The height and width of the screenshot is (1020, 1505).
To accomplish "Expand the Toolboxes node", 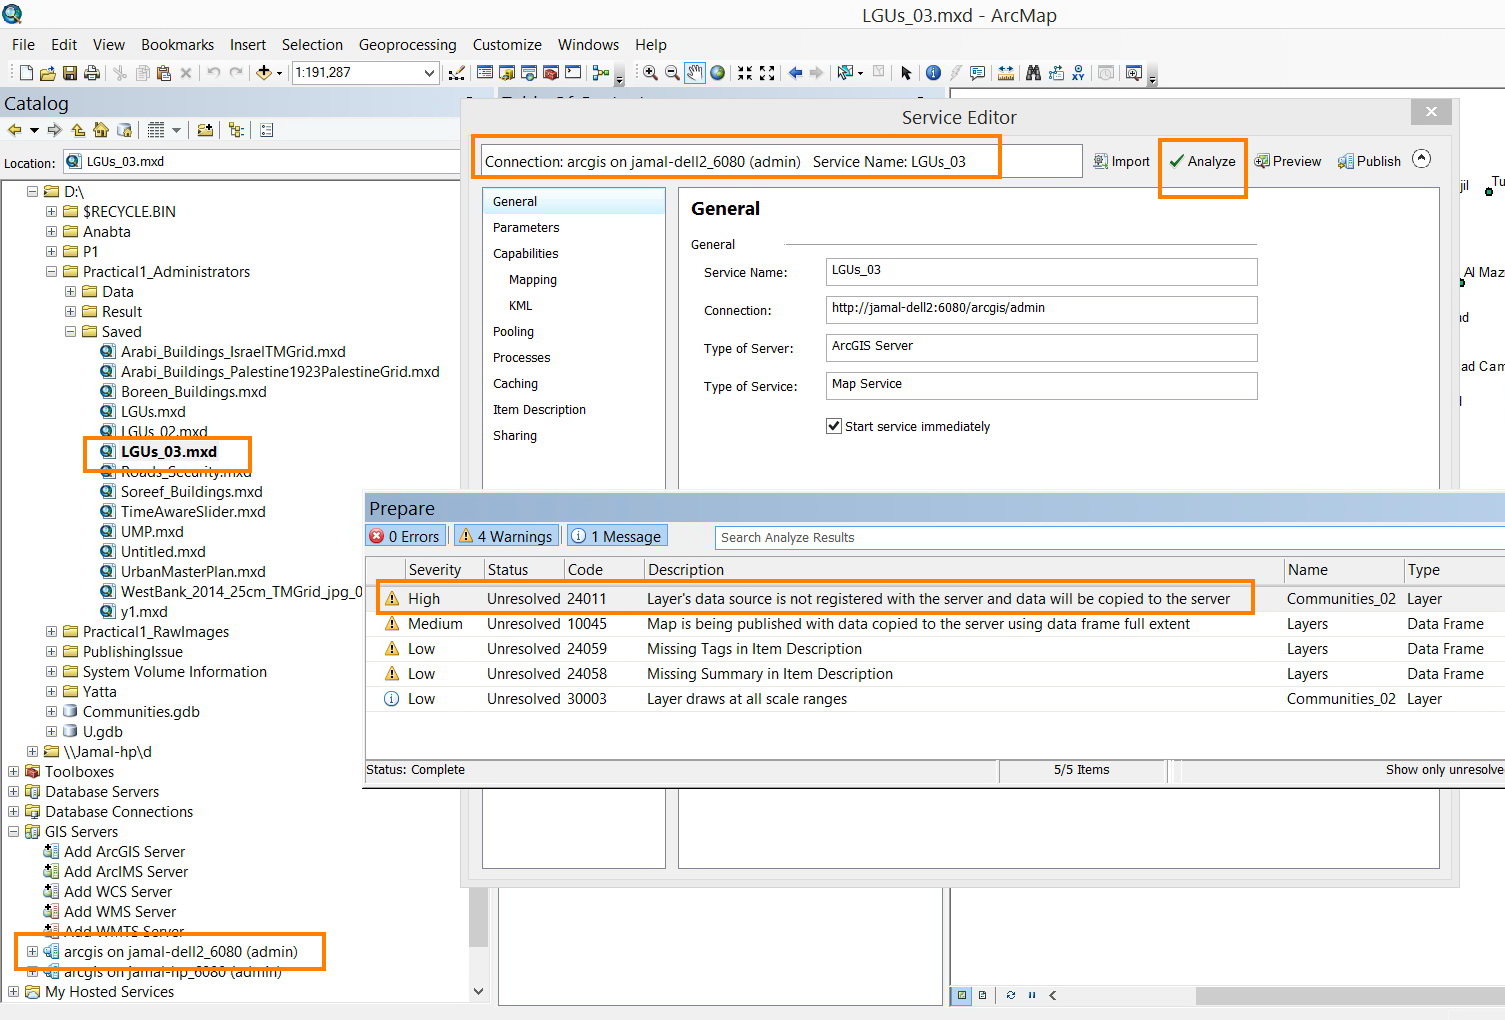I will 13,771.
